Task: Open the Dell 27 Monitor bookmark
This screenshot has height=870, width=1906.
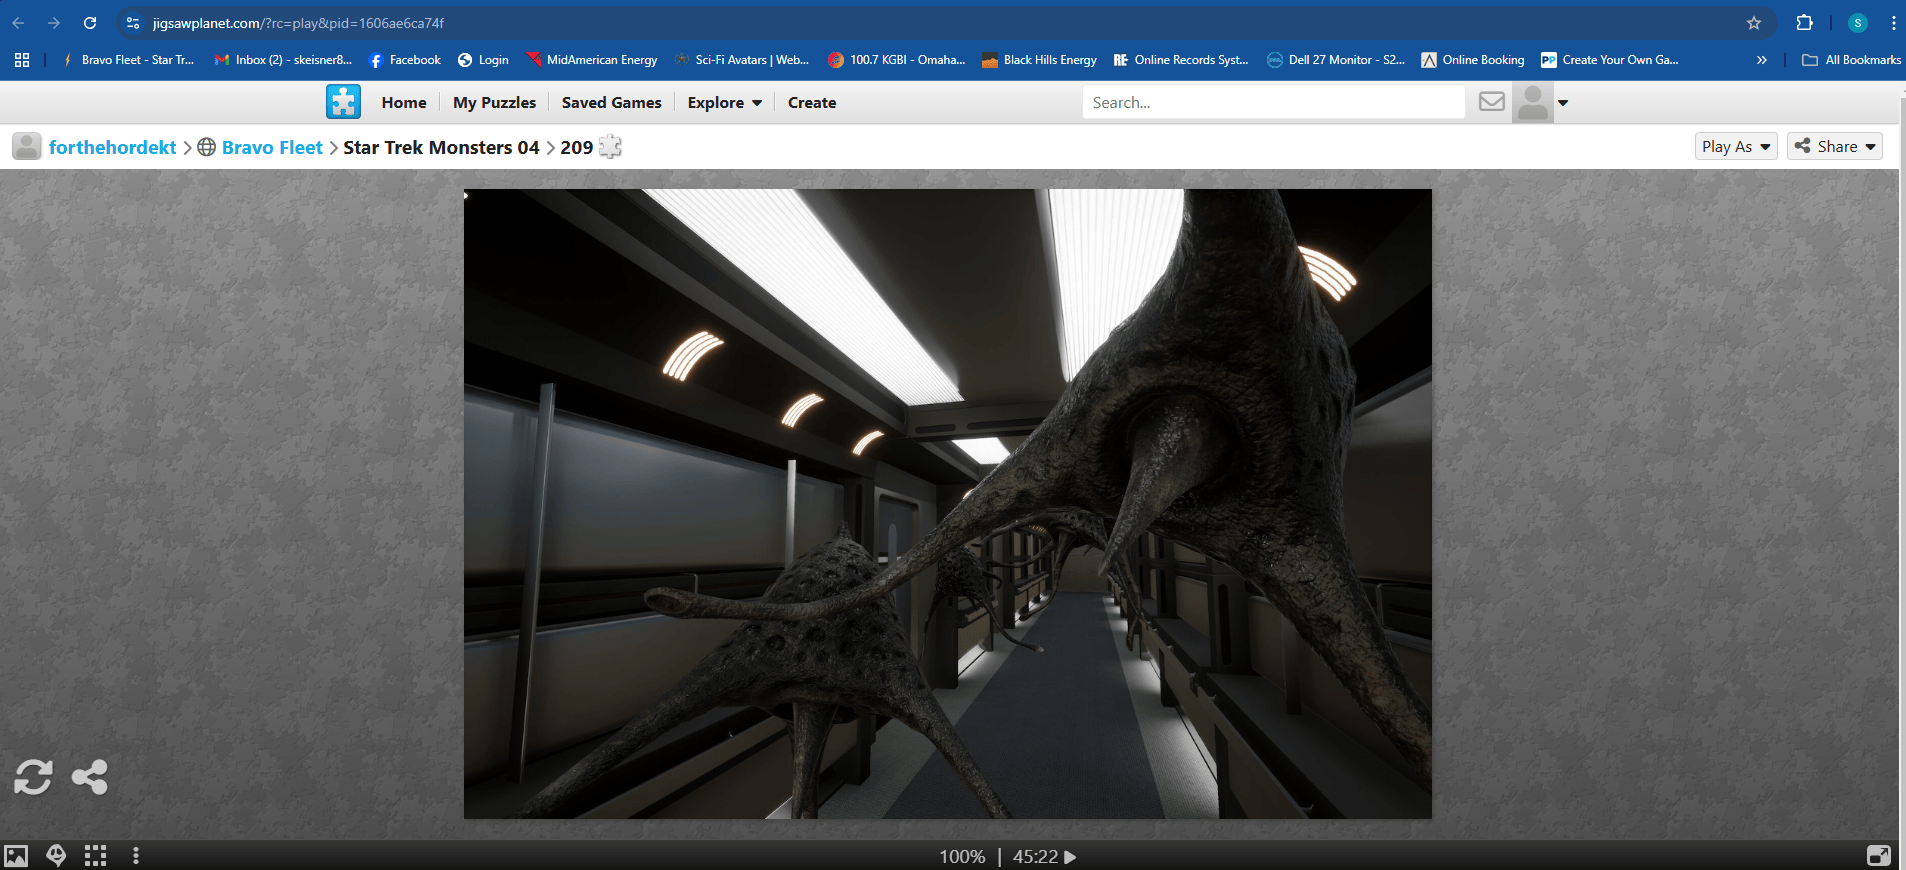Action: (1336, 60)
